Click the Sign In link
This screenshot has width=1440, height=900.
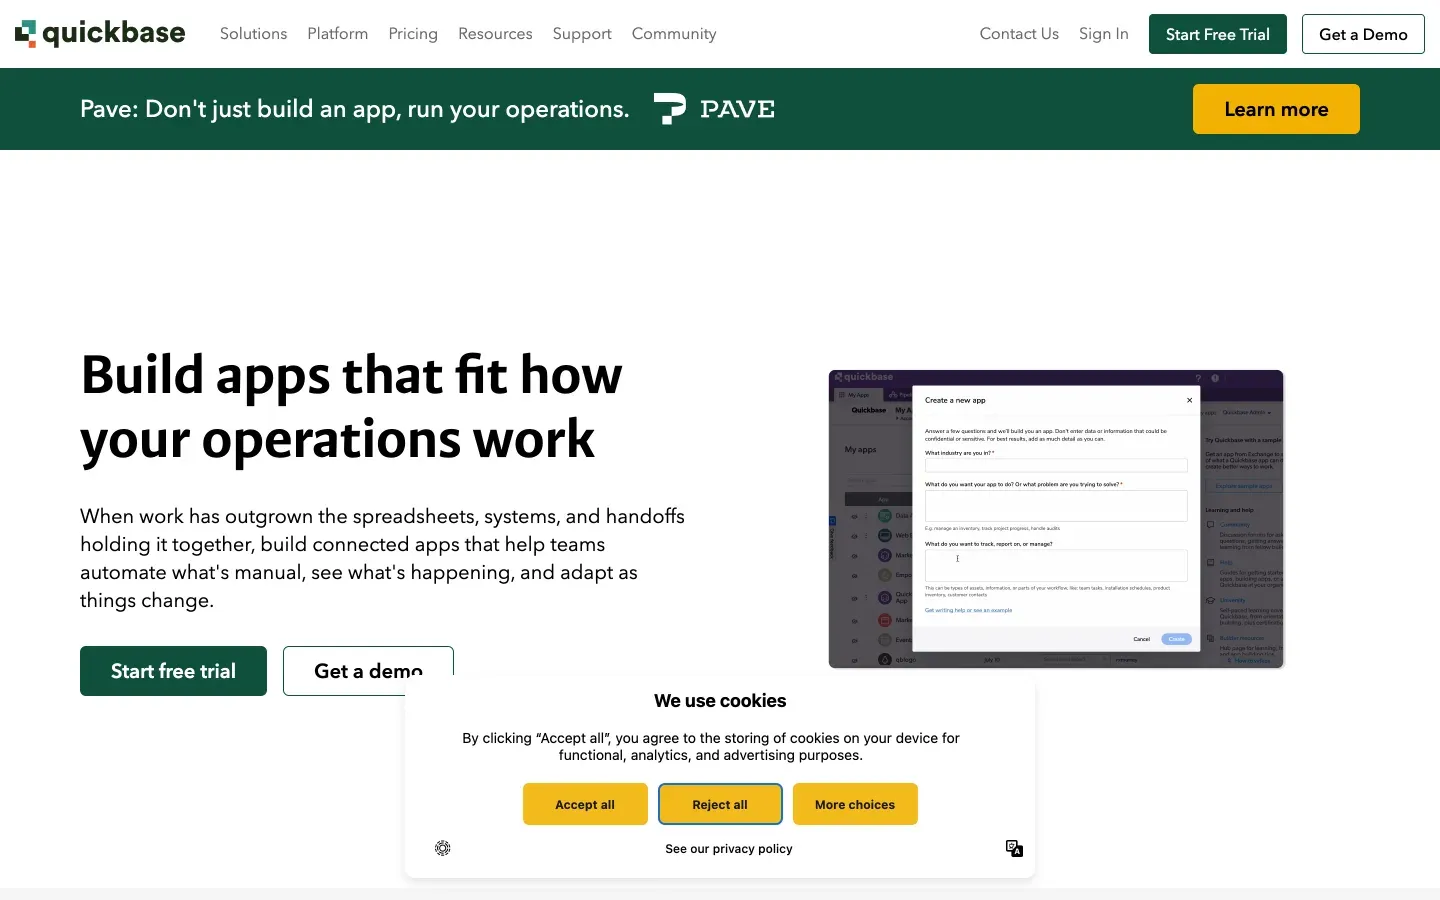pos(1104,34)
